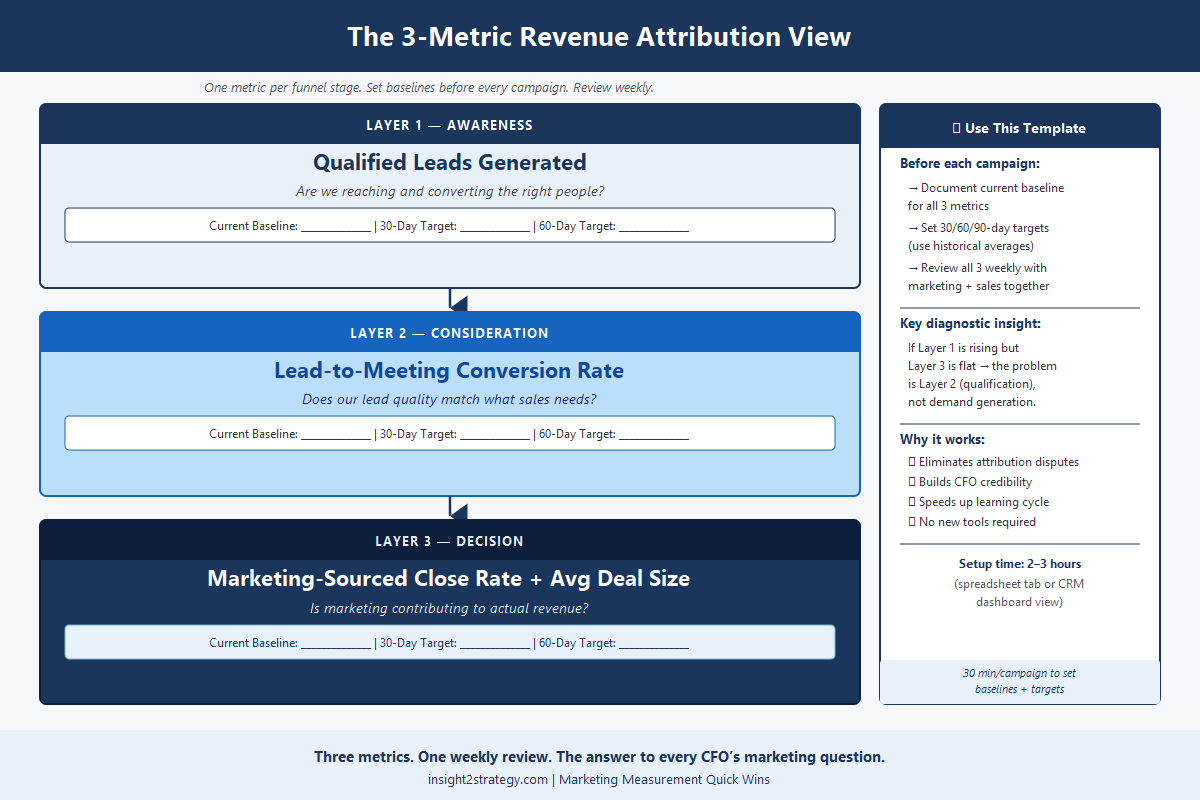The height and width of the screenshot is (800, 1200).
Task: Click the "Why it works:" heading
Action: point(942,439)
